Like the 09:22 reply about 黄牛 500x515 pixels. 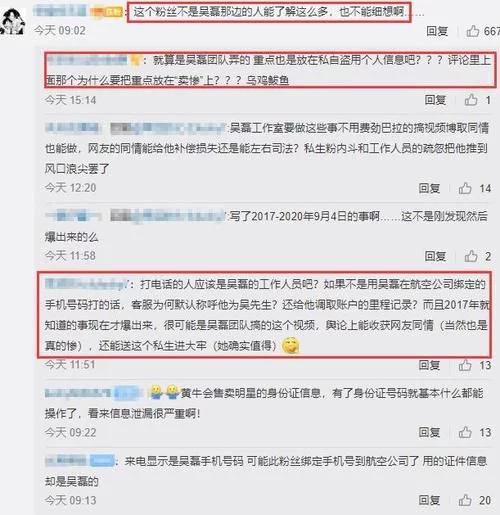click(x=465, y=432)
